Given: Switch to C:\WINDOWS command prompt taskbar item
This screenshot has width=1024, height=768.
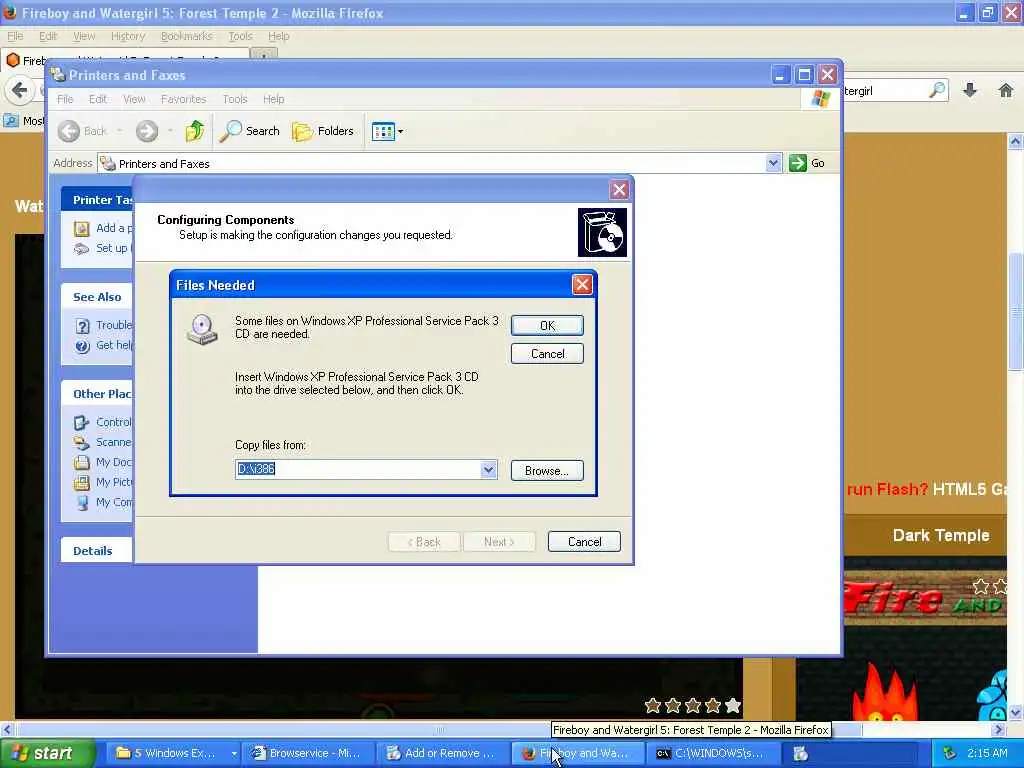Looking at the screenshot, I should pos(712,753).
